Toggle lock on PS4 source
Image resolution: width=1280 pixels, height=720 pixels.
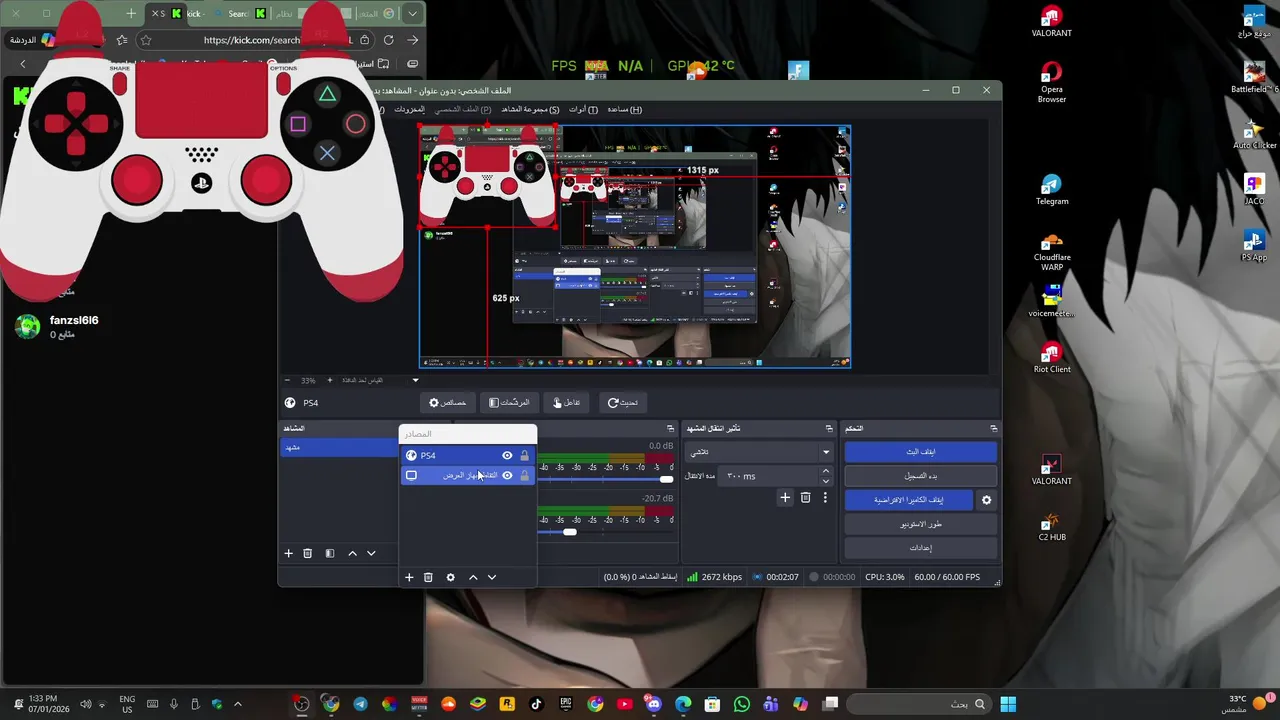pyautogui.click(x=524, y=455)
